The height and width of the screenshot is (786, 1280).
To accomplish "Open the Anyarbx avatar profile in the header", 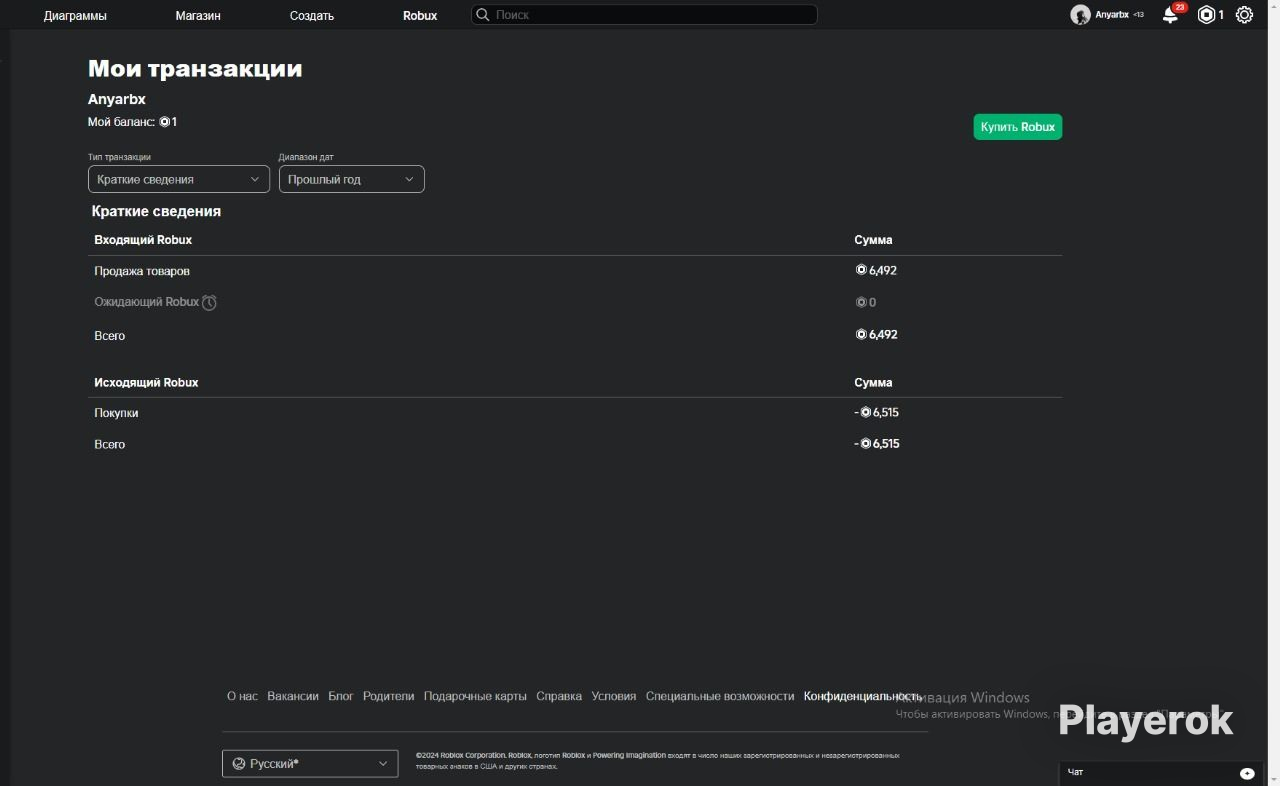I will tap(1080, 15).
